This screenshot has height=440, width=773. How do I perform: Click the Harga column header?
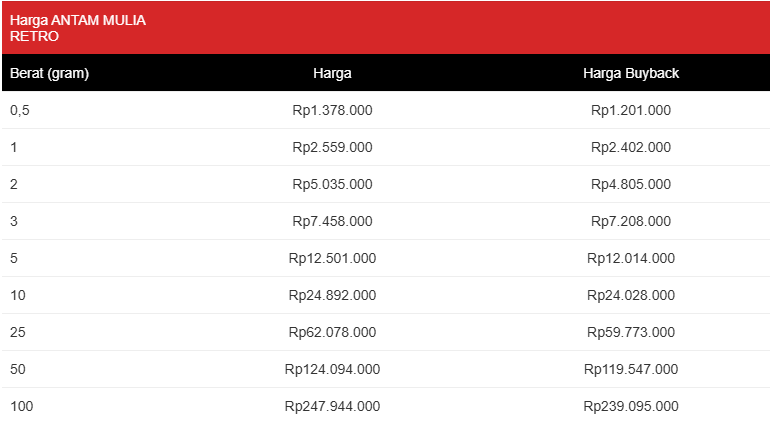[332, 73]
